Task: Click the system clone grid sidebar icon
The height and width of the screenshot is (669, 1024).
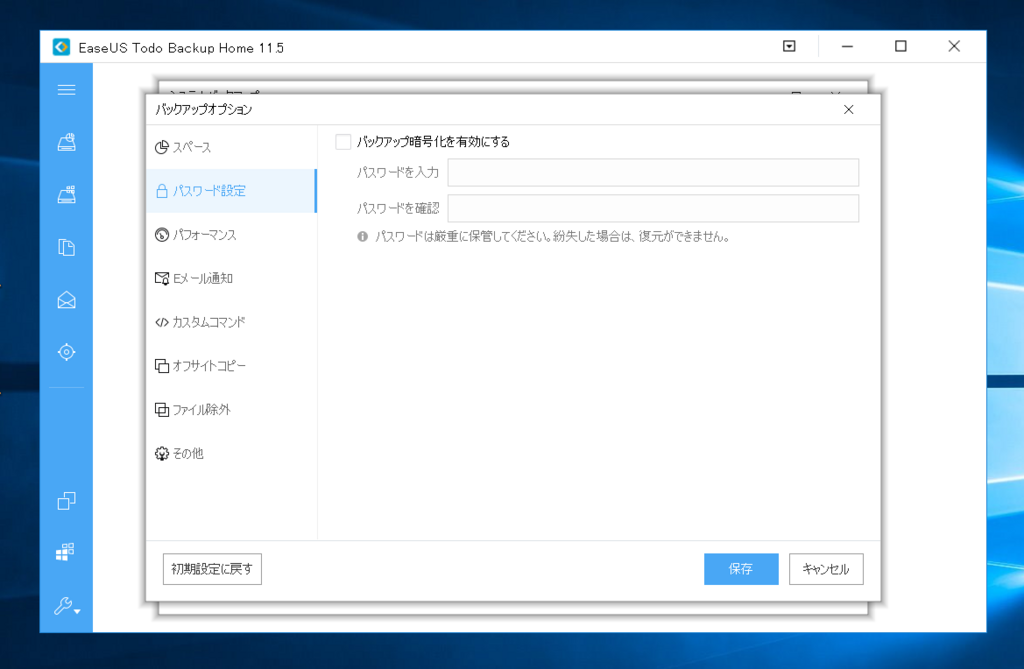Action: (65, 552)
